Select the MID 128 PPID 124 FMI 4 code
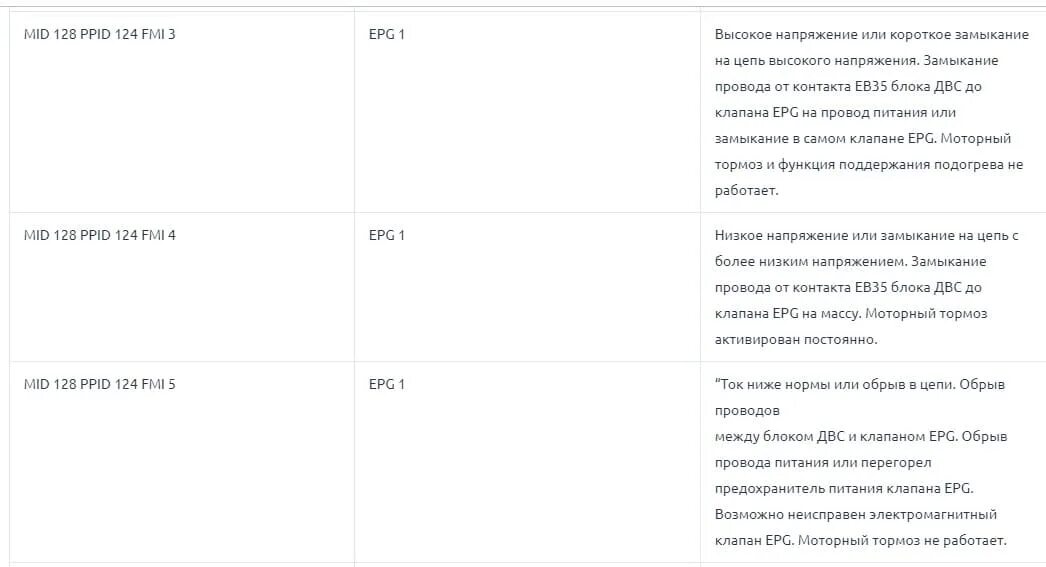This screenshot has width=1046, height=567. click(x=100, y=236)
